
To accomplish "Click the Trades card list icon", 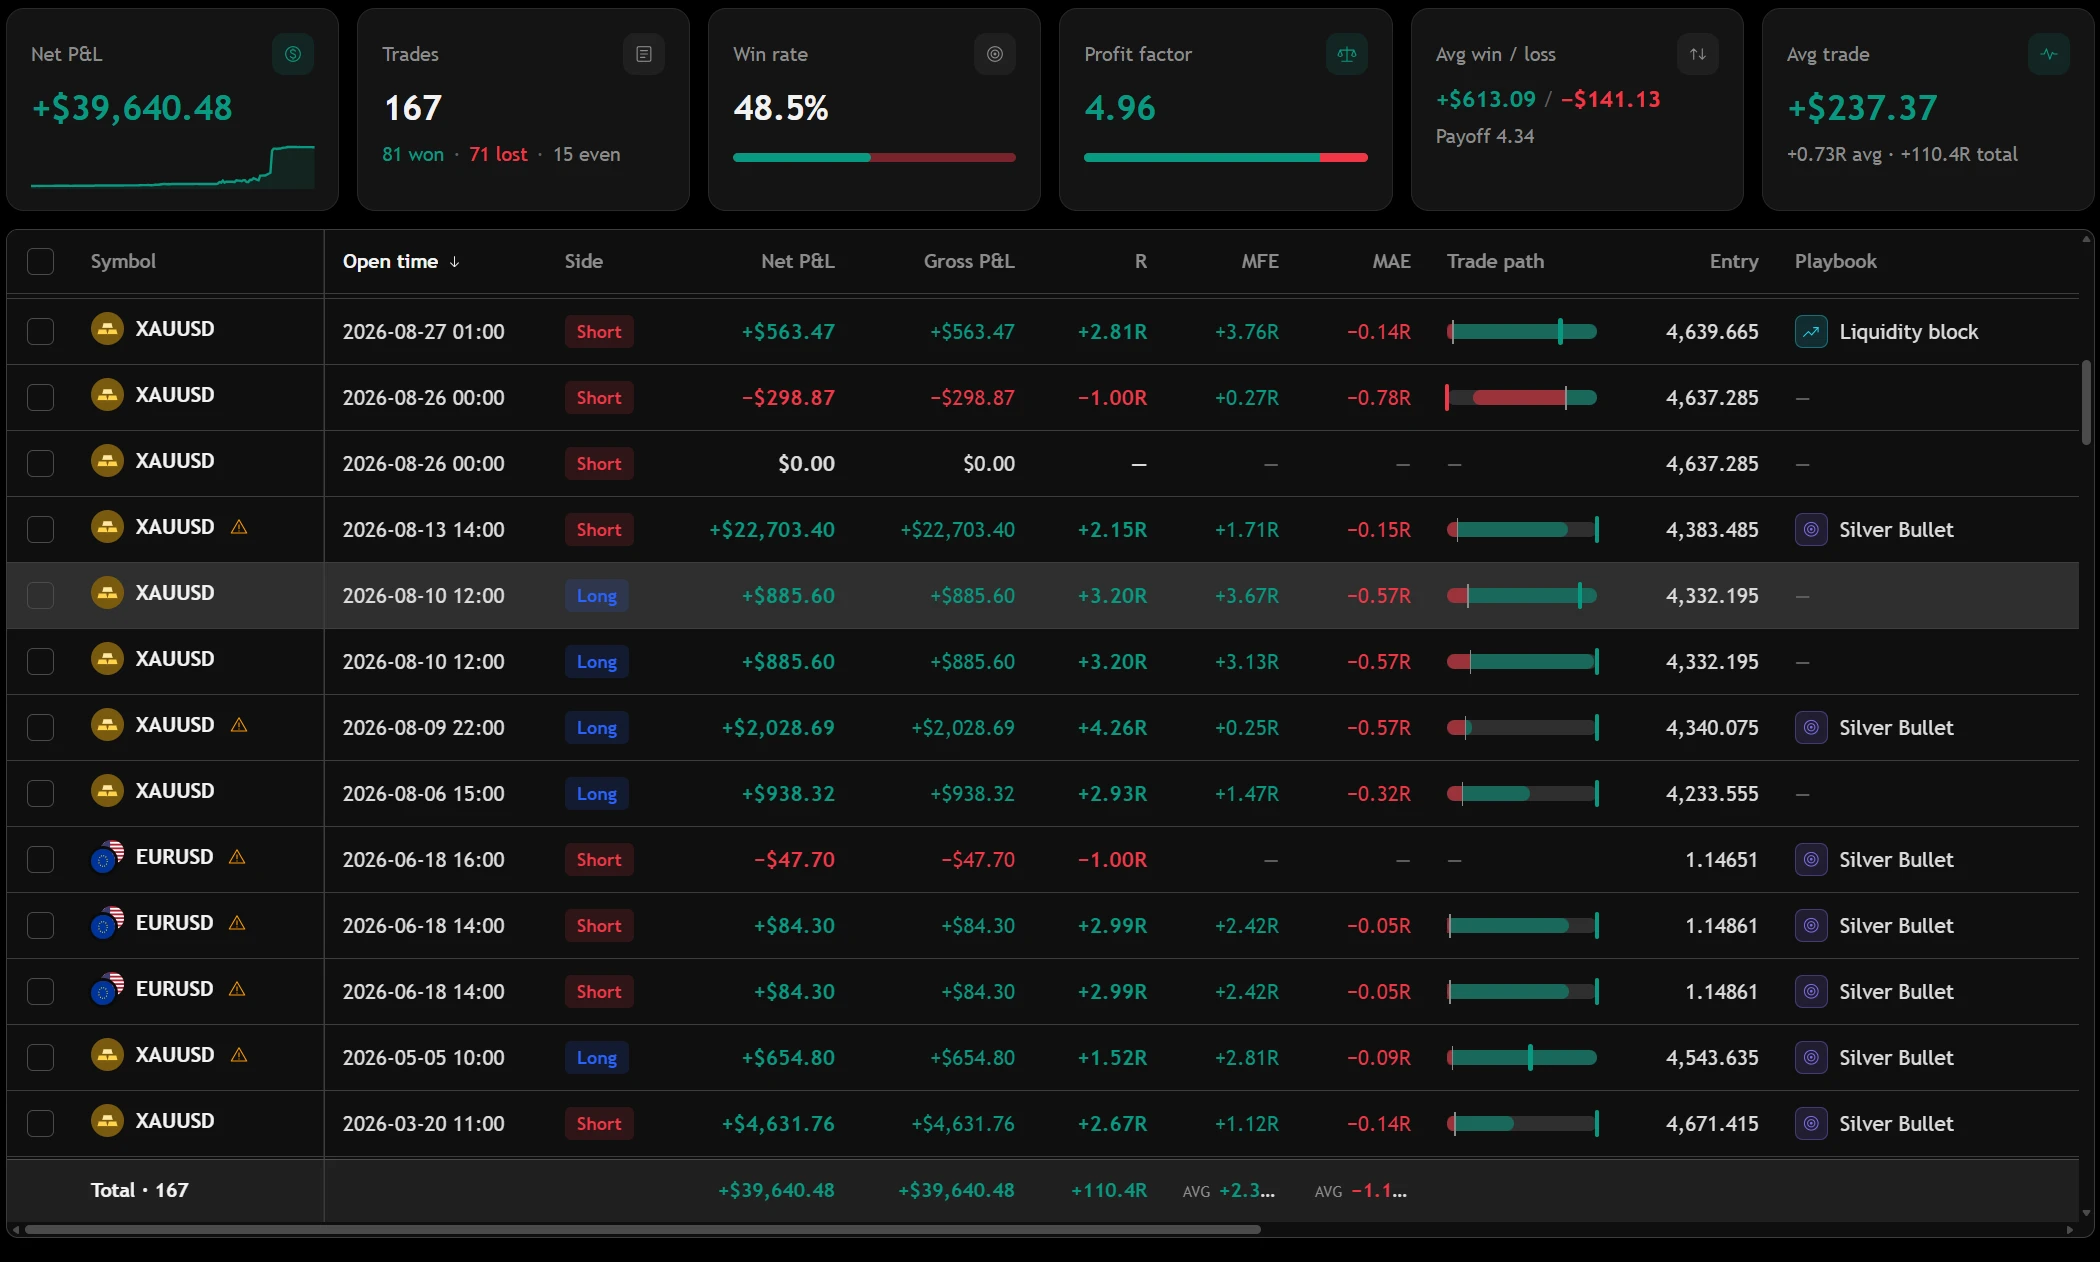I will (644, 54).
